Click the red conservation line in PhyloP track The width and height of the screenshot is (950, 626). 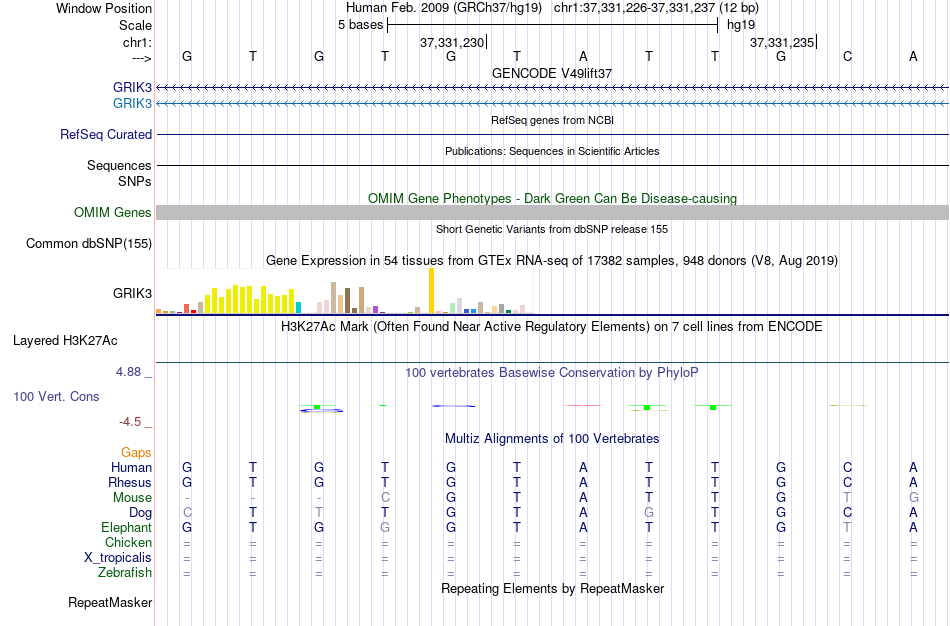(x=582, y=405)
